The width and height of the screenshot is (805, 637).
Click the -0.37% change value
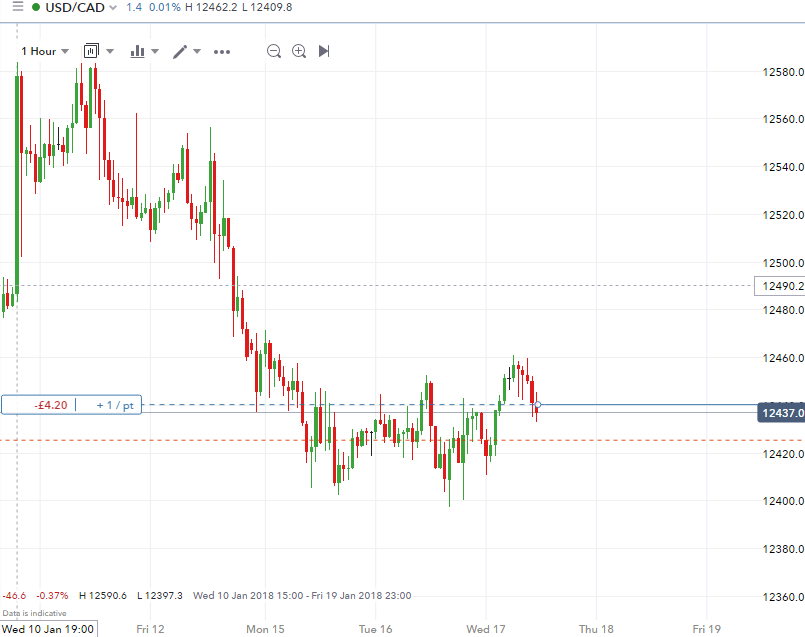(x=52, y=596)
